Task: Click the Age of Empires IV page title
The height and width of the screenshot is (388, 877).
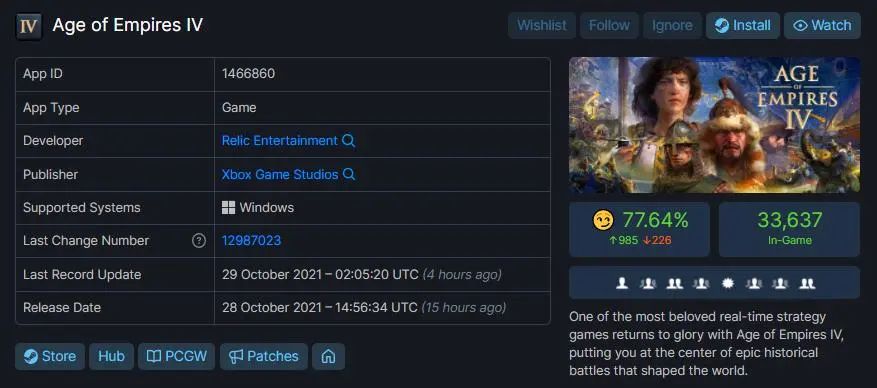Action: (x=128, y=26)
